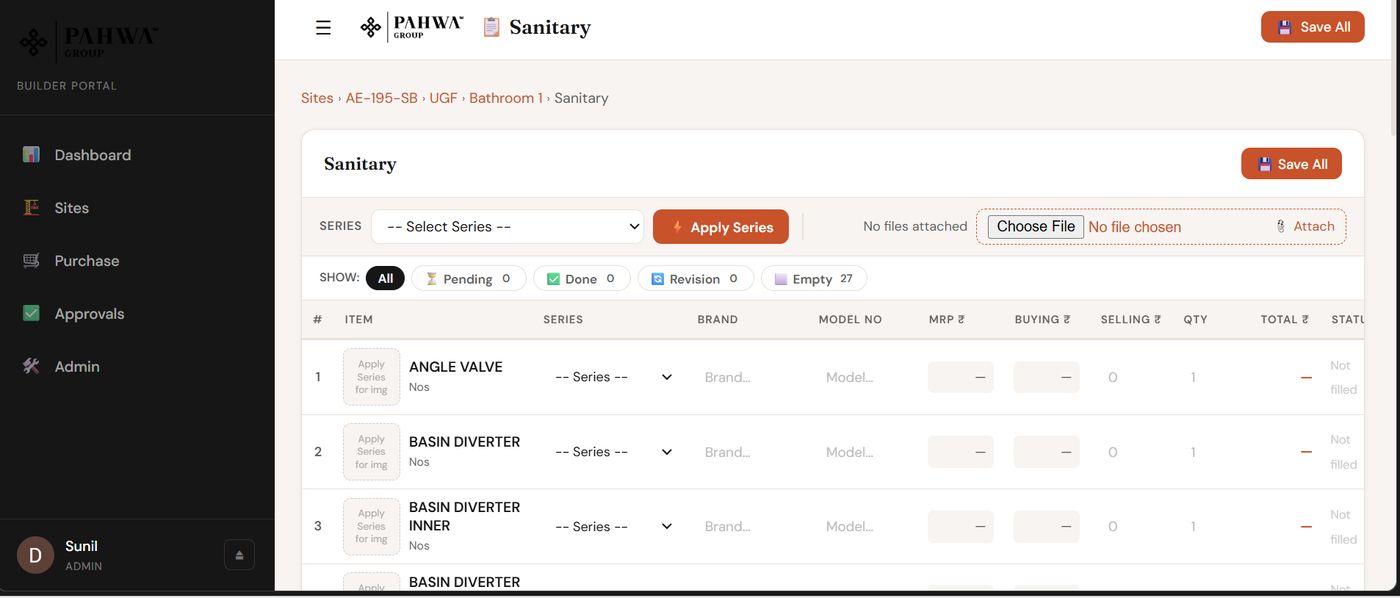Click the Dashboard chart icon in sidebar
Image resolution: width=1400 pixels, height=598 pixels.
(31, 155)
